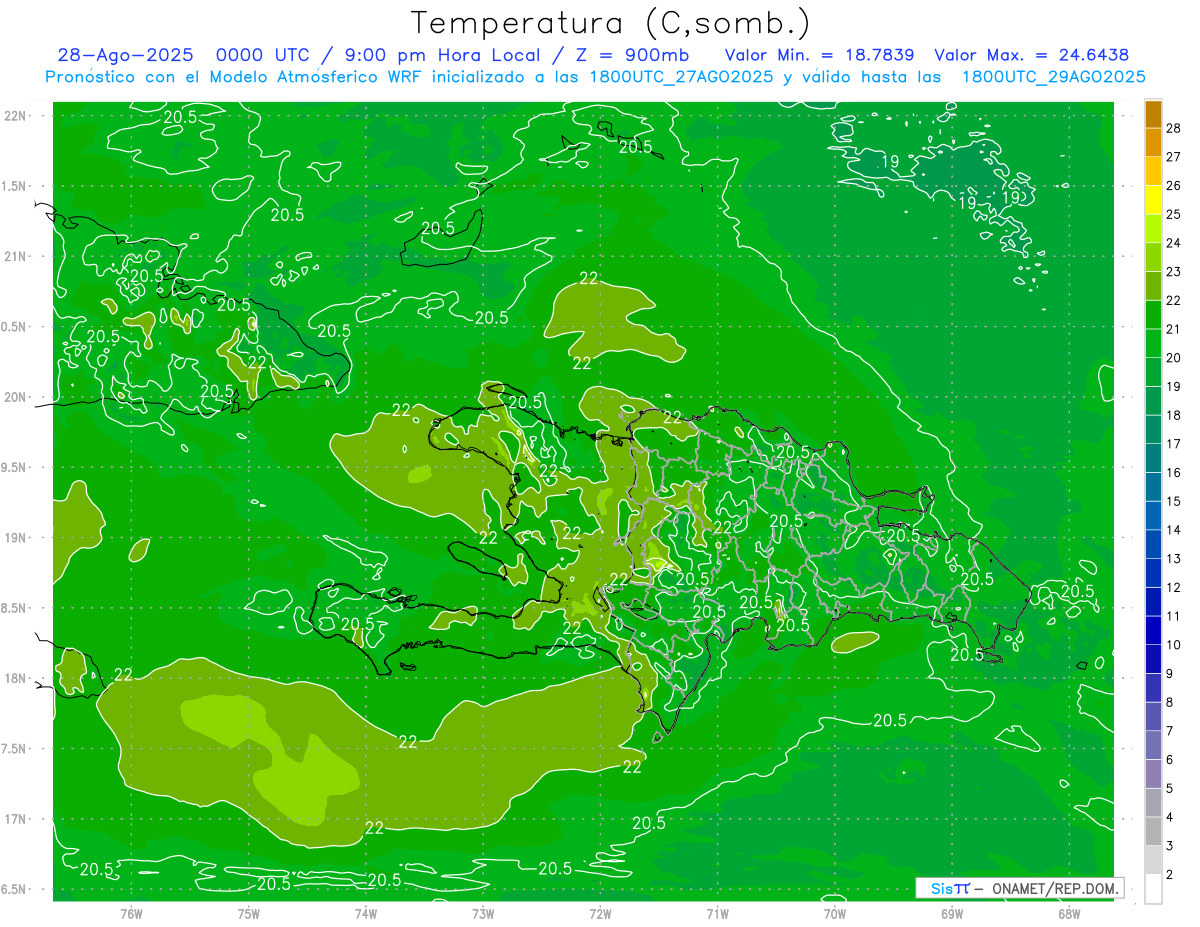Click 'Valor Min. = 18.7839' value
1200x927 pixels.
820,56
